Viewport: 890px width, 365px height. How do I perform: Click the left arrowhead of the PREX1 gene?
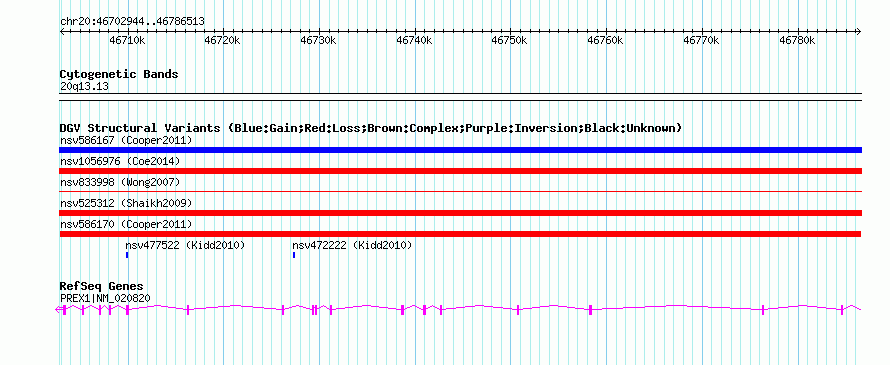(x=57, y=309)
